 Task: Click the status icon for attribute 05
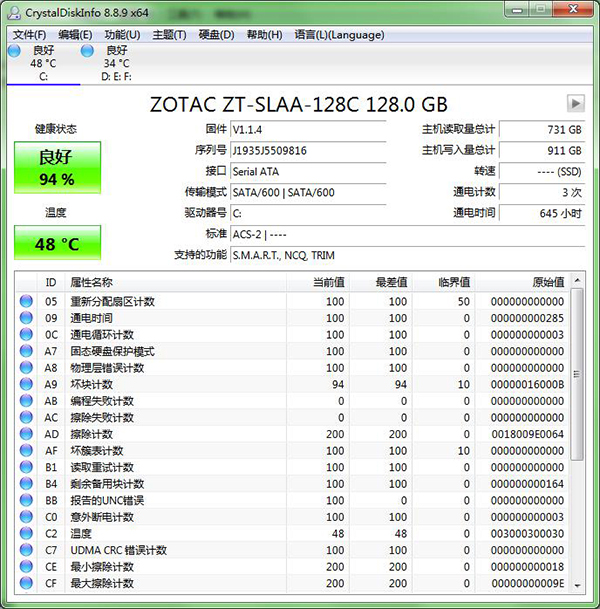coord(26,301)
